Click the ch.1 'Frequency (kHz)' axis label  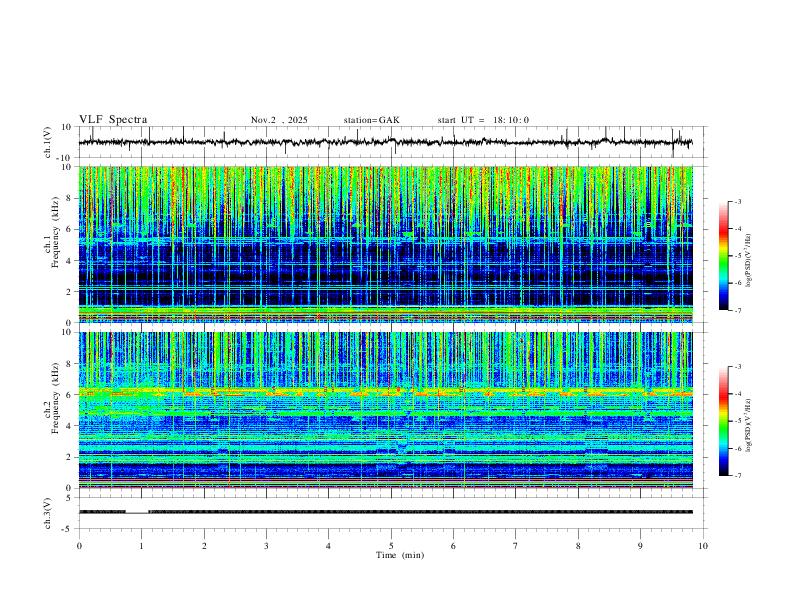(55, 232)
